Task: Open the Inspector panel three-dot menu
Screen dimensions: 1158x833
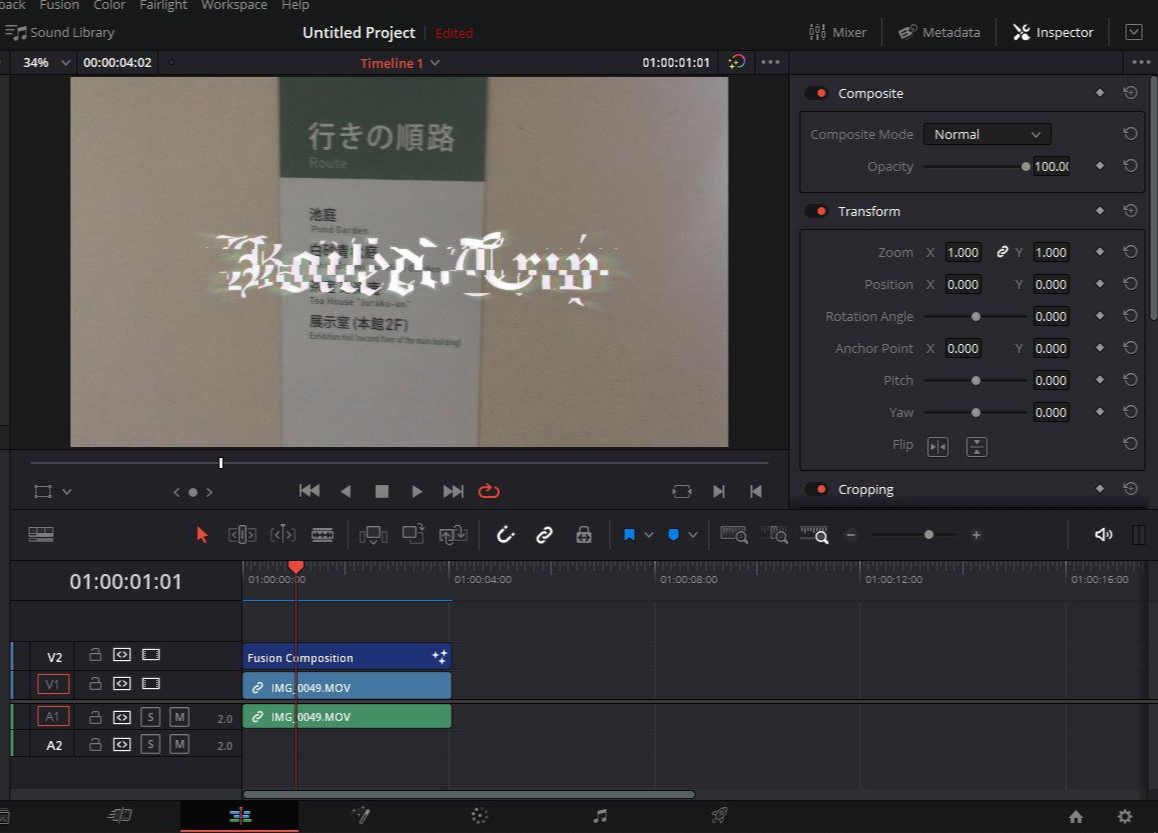Action: (x=1140, y=62)
